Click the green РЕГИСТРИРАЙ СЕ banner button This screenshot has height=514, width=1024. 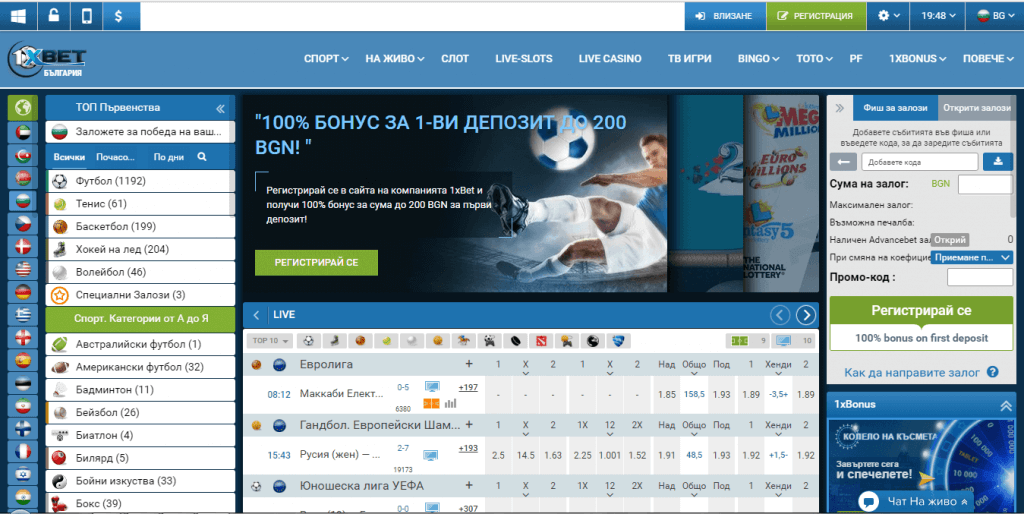(x=316, y=262)
